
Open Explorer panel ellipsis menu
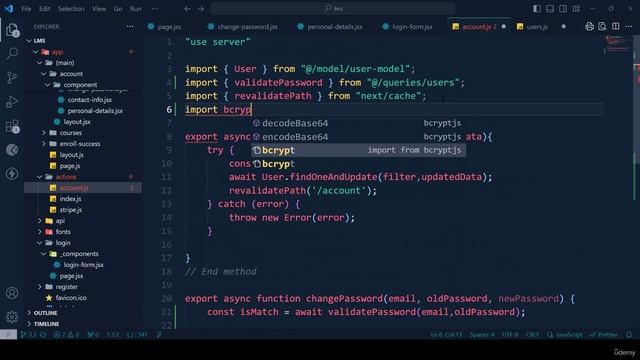[130, 27]
